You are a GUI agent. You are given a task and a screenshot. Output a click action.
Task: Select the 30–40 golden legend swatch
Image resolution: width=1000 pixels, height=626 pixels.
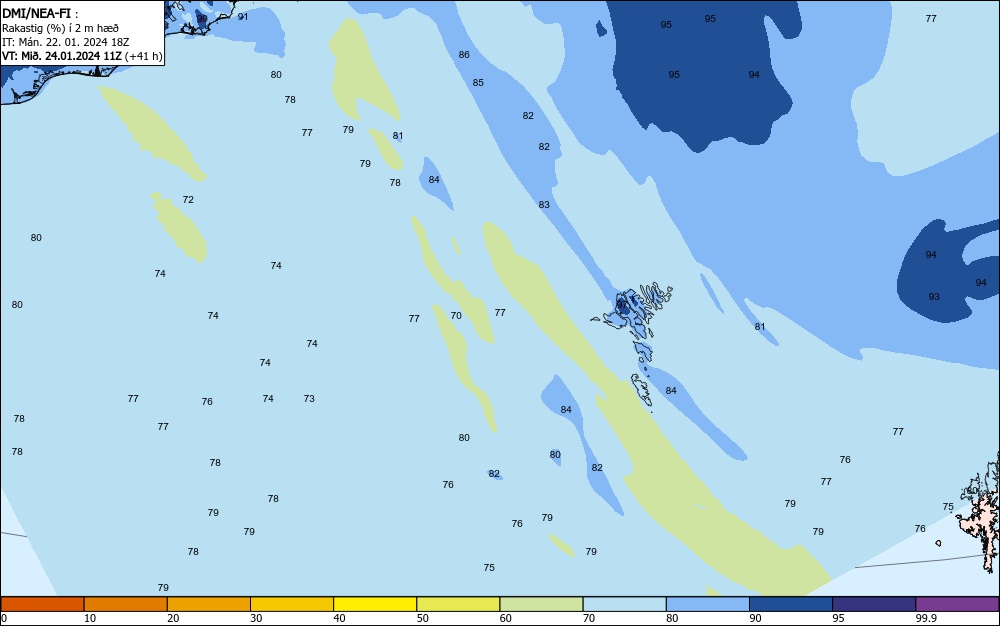coord(292,604)
